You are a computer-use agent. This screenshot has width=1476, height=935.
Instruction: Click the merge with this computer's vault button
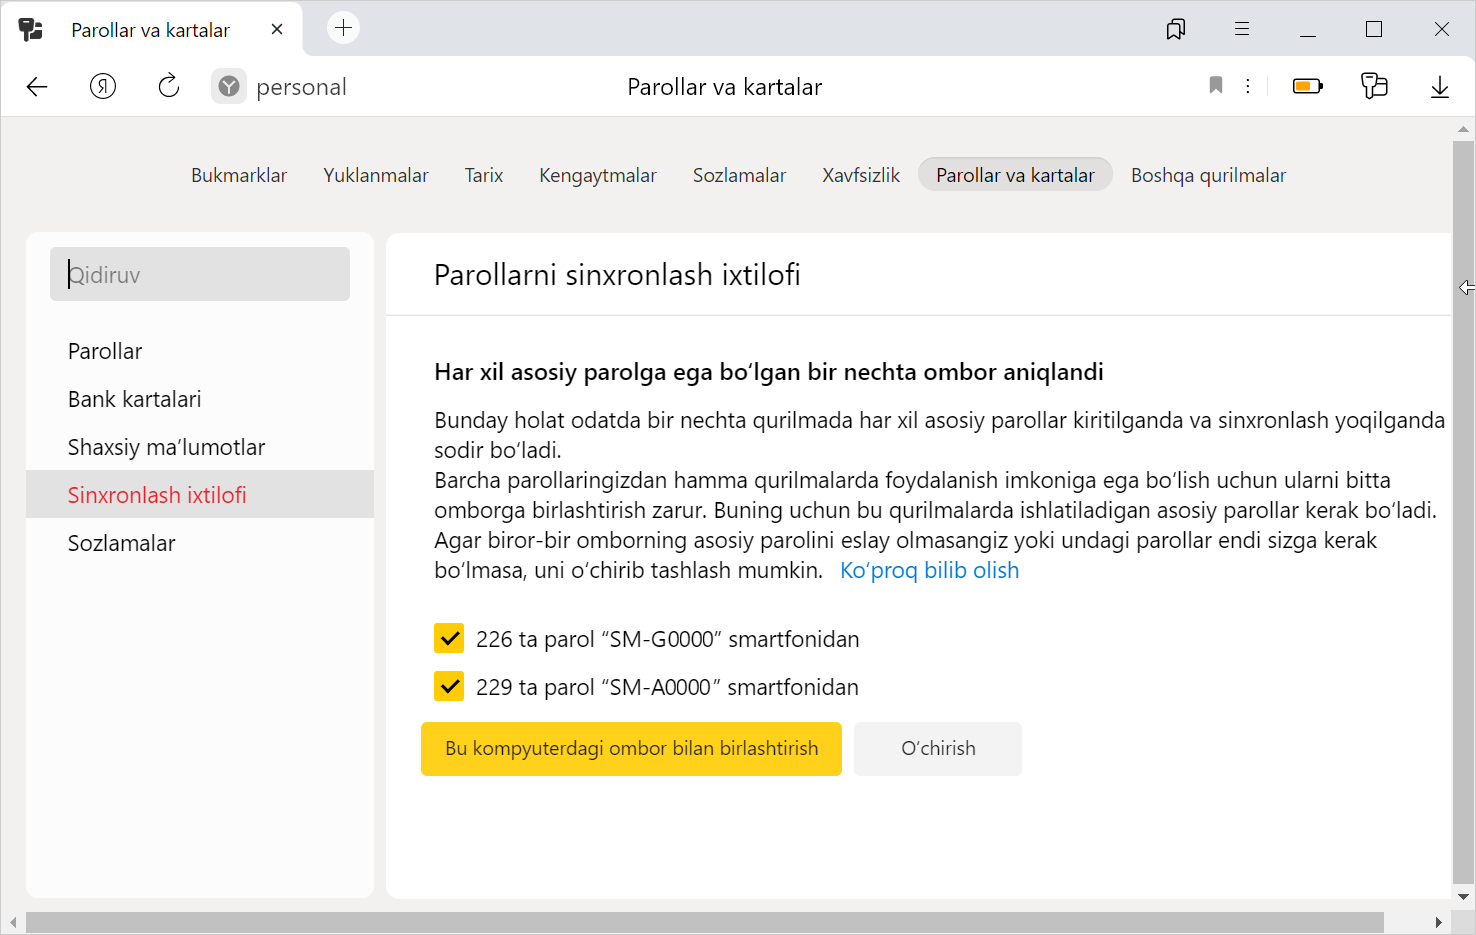631,749
